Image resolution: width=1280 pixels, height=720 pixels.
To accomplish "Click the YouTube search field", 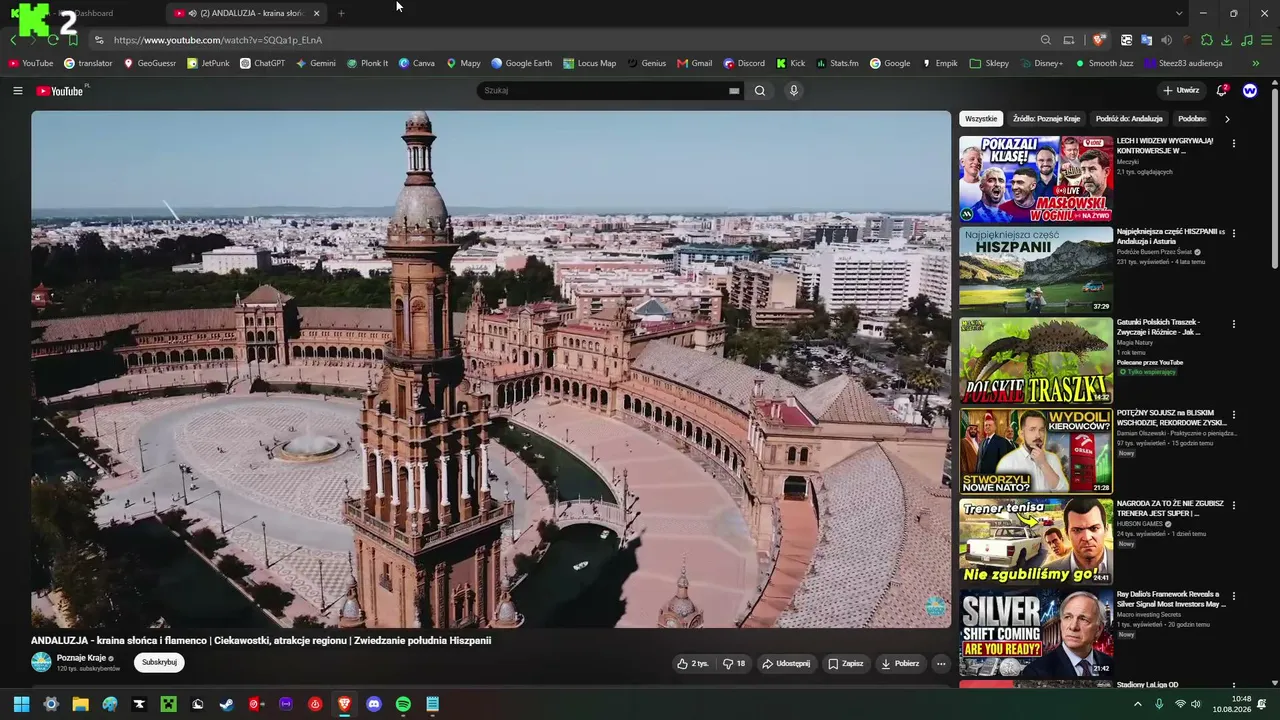I will click(602, 91).
